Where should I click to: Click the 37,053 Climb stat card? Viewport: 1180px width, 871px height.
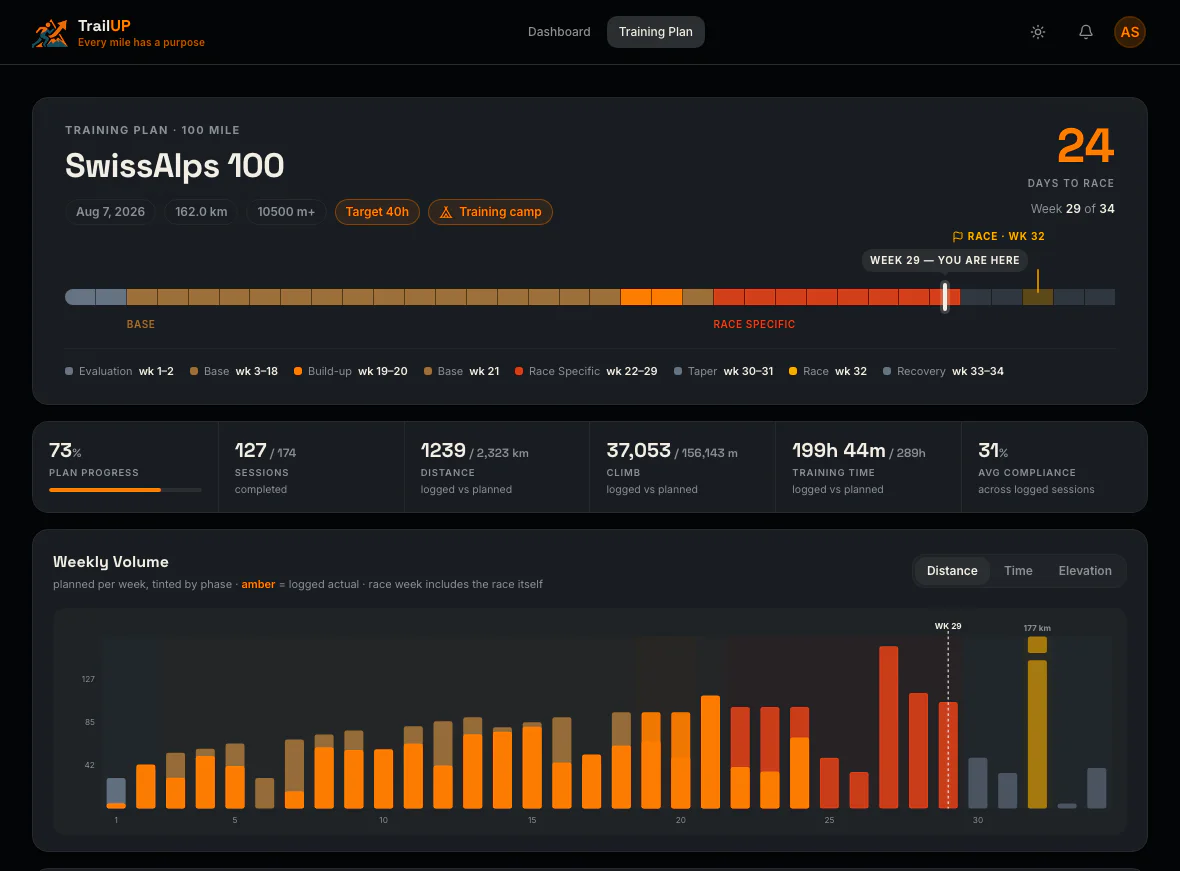point(683,467)
